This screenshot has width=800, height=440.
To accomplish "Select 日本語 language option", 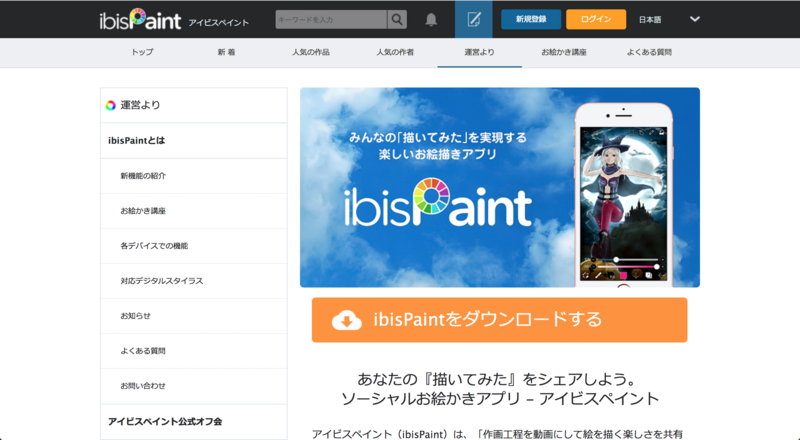I will [650, 19].
